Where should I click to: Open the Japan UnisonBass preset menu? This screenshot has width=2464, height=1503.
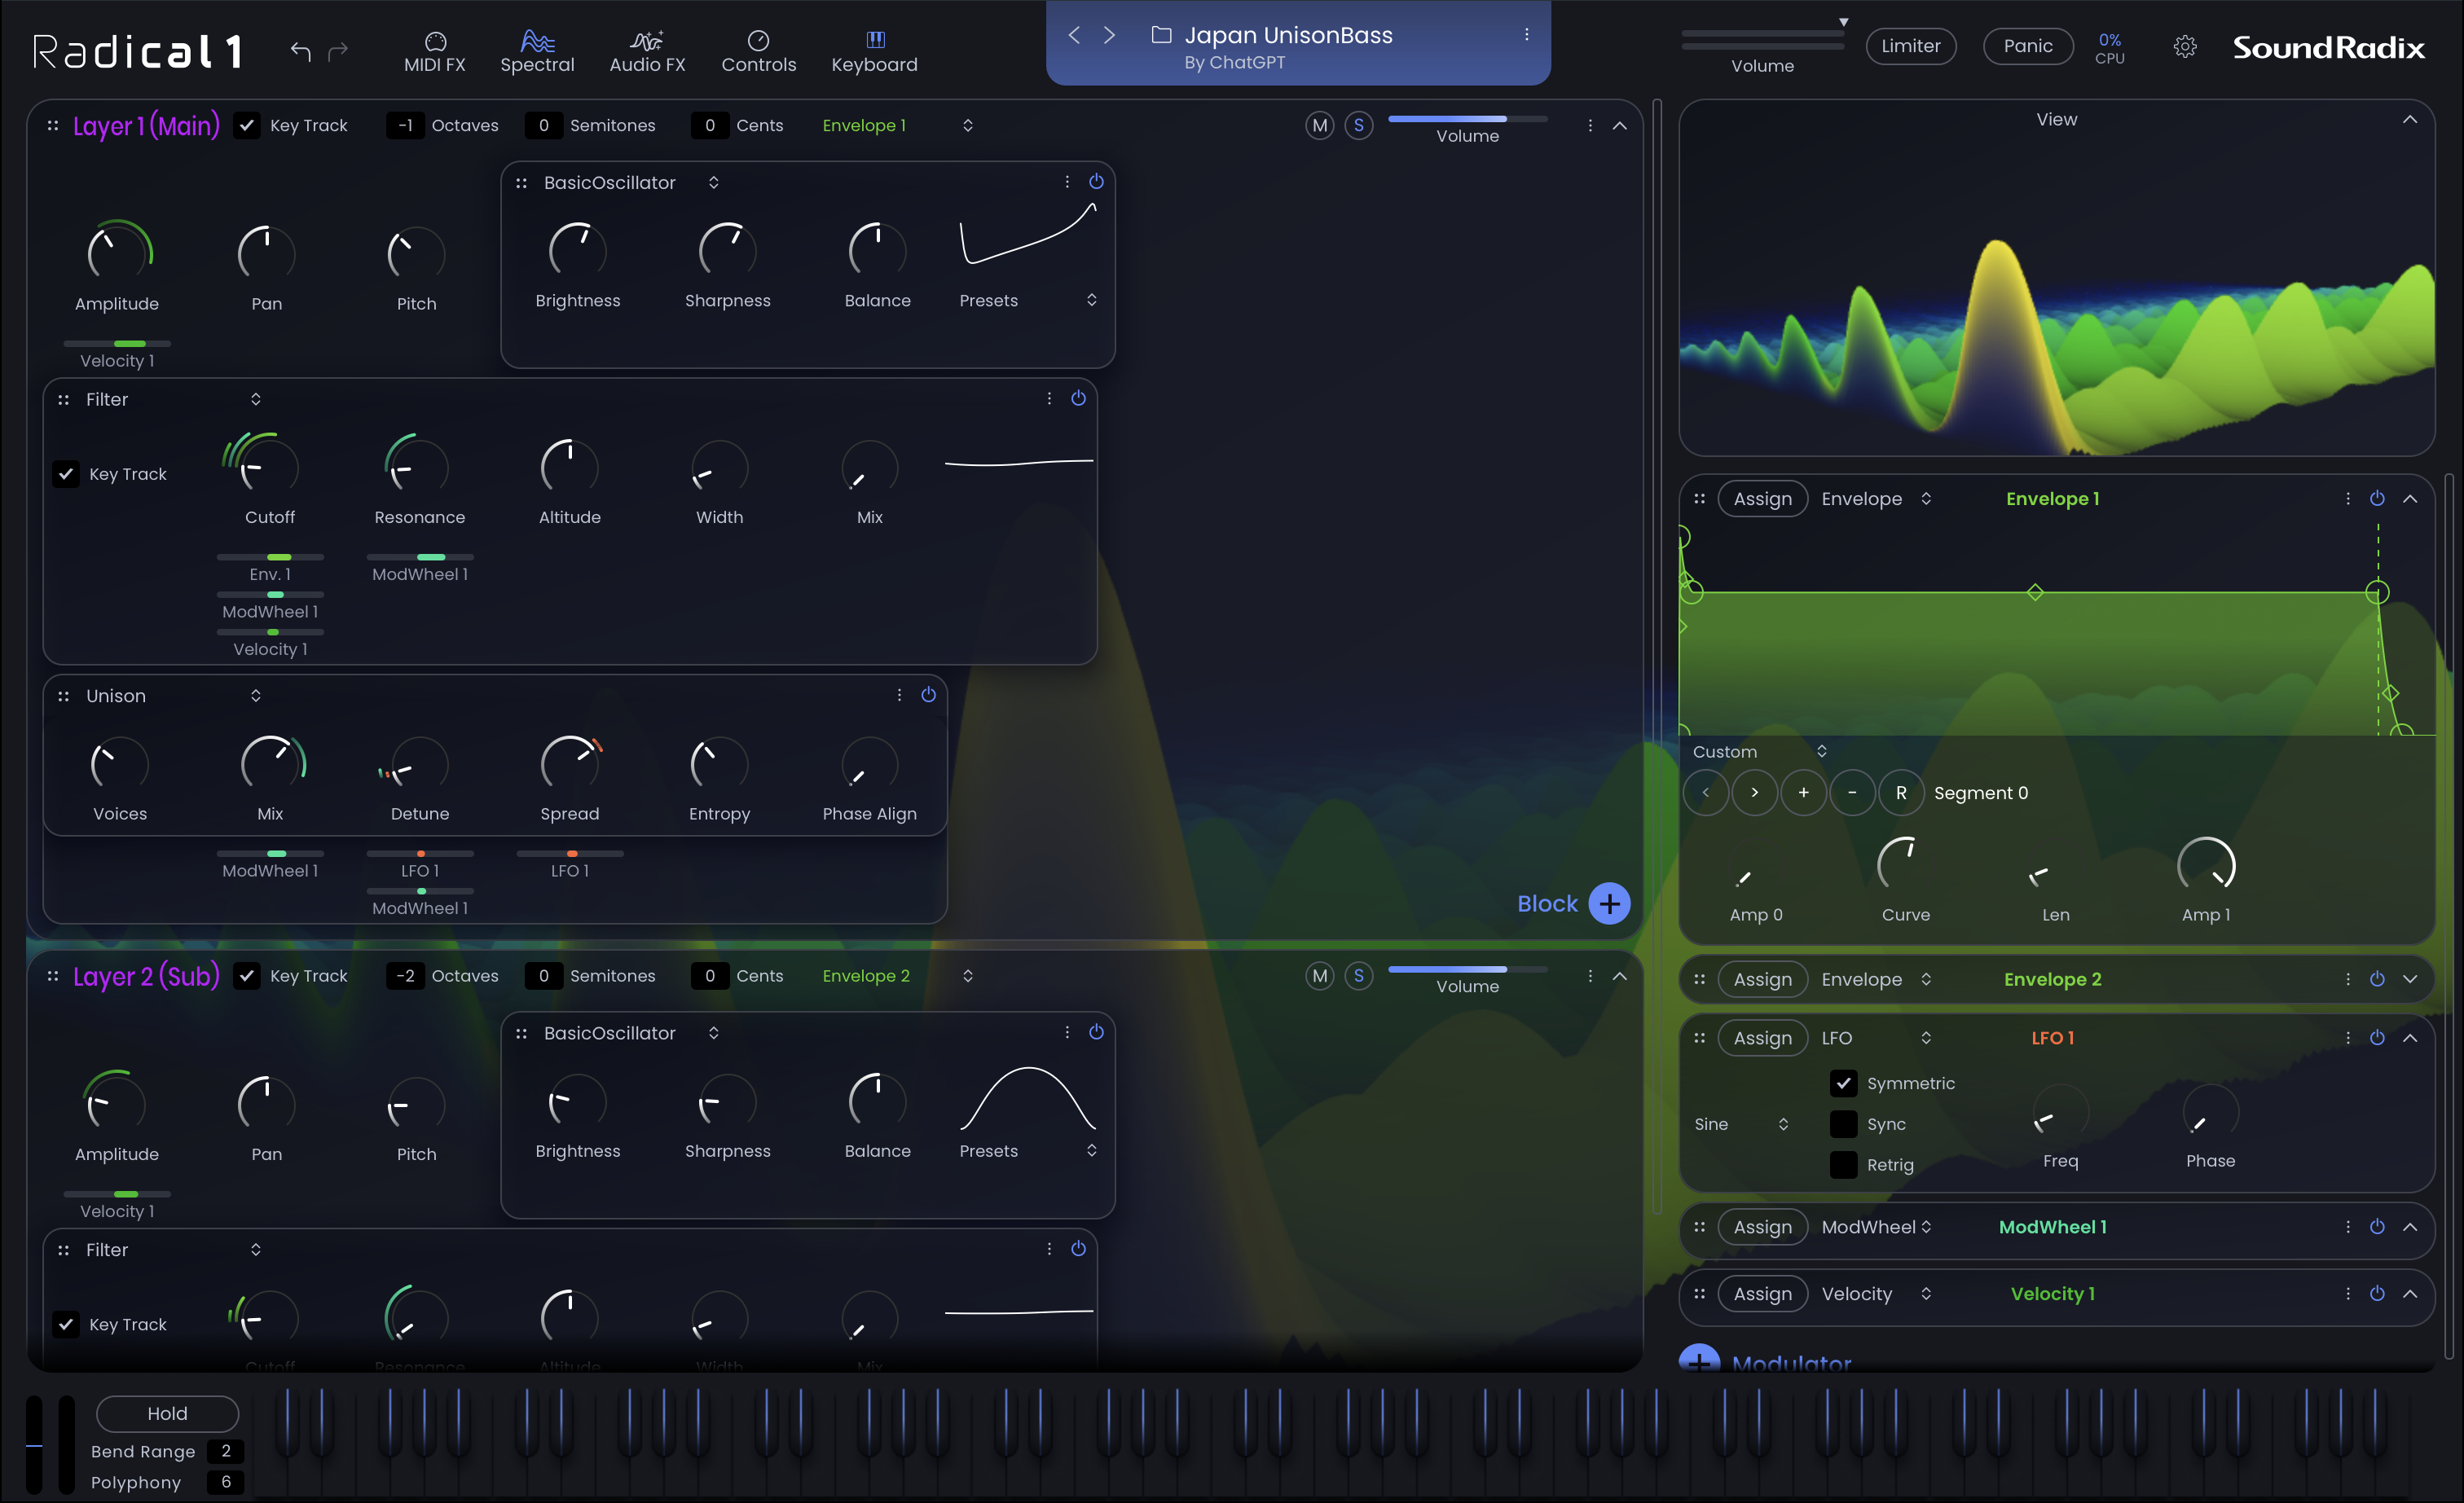[1526, 33]
